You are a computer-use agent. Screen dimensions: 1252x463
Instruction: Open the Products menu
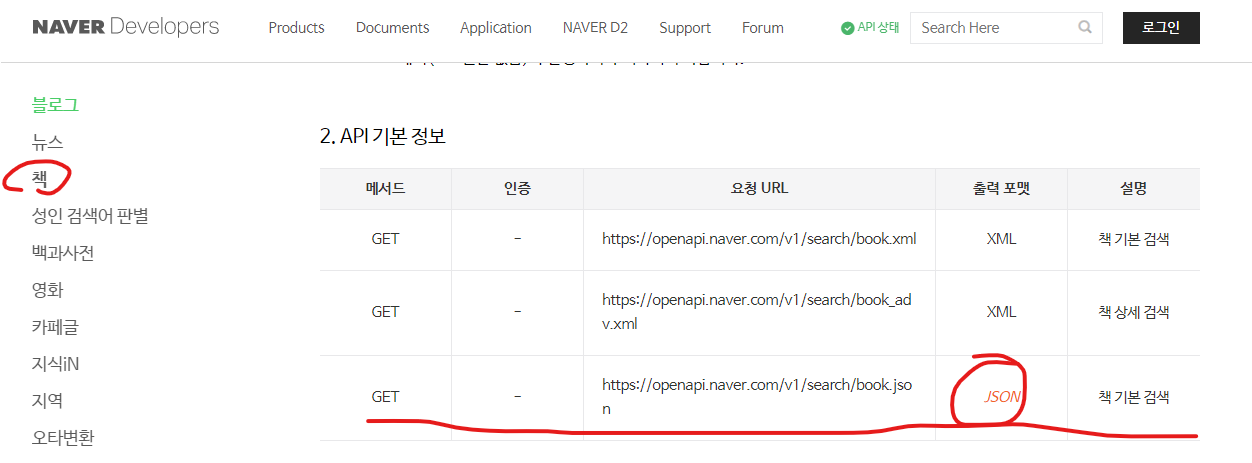(x=296, y=28)
